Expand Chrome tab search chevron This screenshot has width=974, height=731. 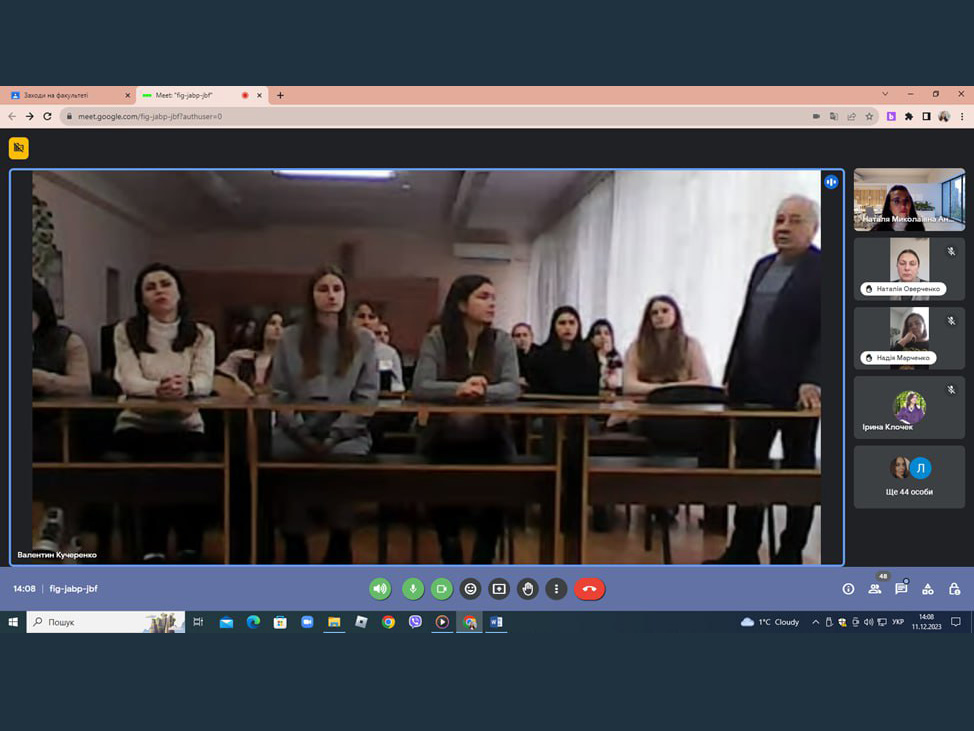(x=885, y=95)
